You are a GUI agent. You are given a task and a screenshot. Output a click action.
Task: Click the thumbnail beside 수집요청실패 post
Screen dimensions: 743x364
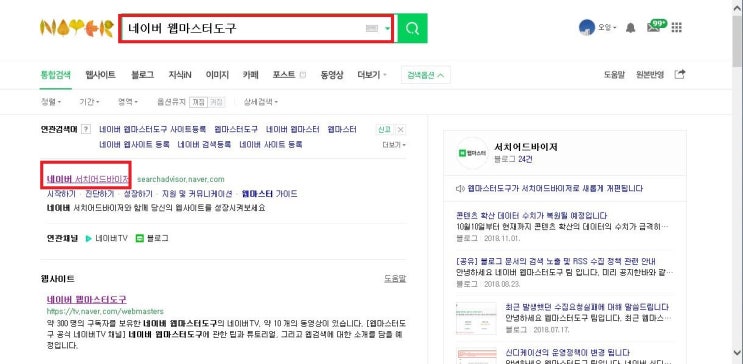[x=476, y=318]
